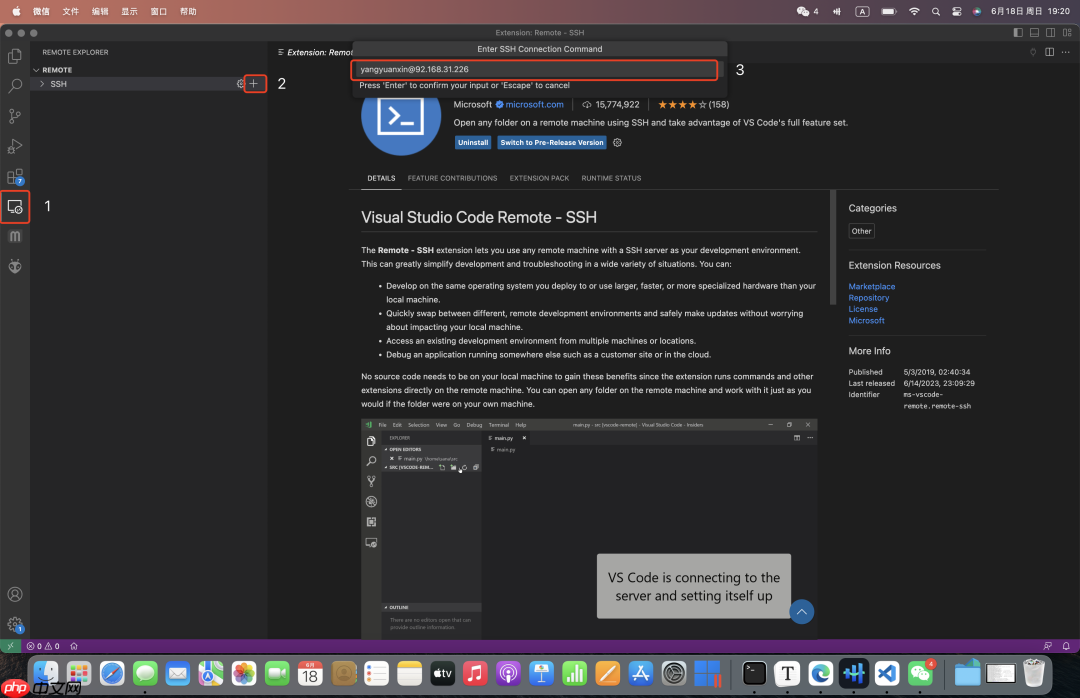The width and height of the screenshot is (1080, 698).
Task: Open the 文件 menu in the menu bar
Action: (71, 11)
